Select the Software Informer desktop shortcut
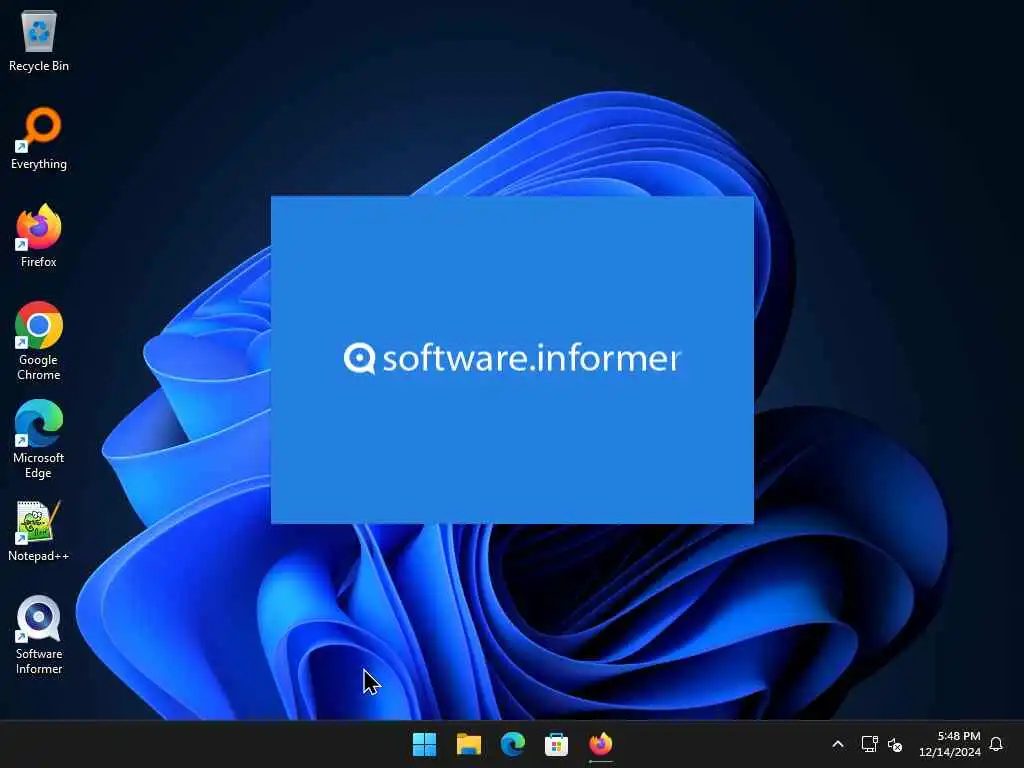Screen dimensions: 1024x768 pos(39,635)
